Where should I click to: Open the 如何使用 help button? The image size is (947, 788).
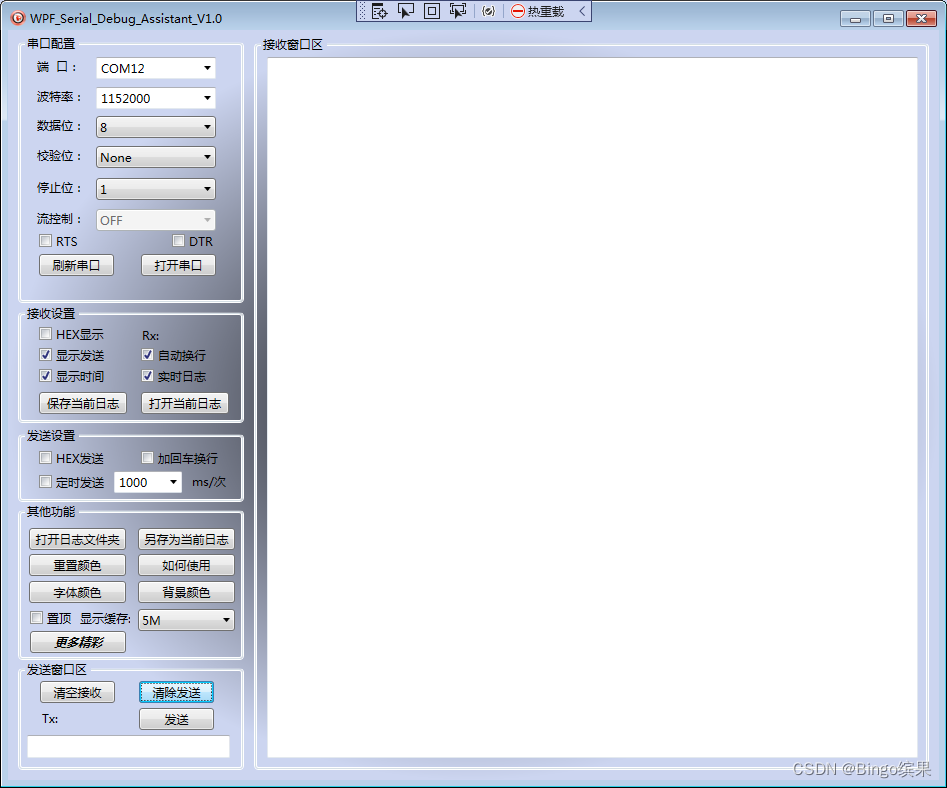tap(185, 565)
